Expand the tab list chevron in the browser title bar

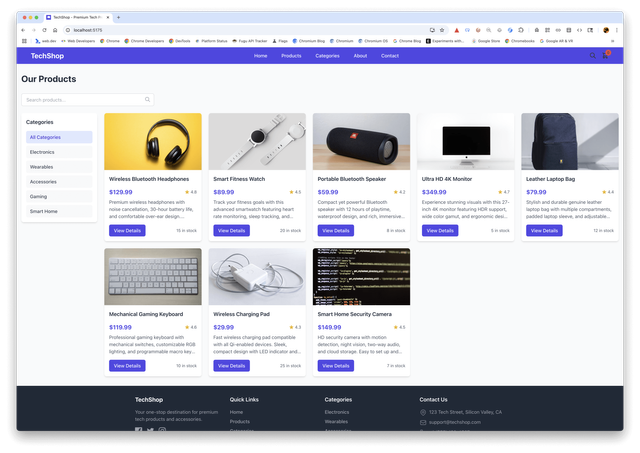(x=611, y=17)
